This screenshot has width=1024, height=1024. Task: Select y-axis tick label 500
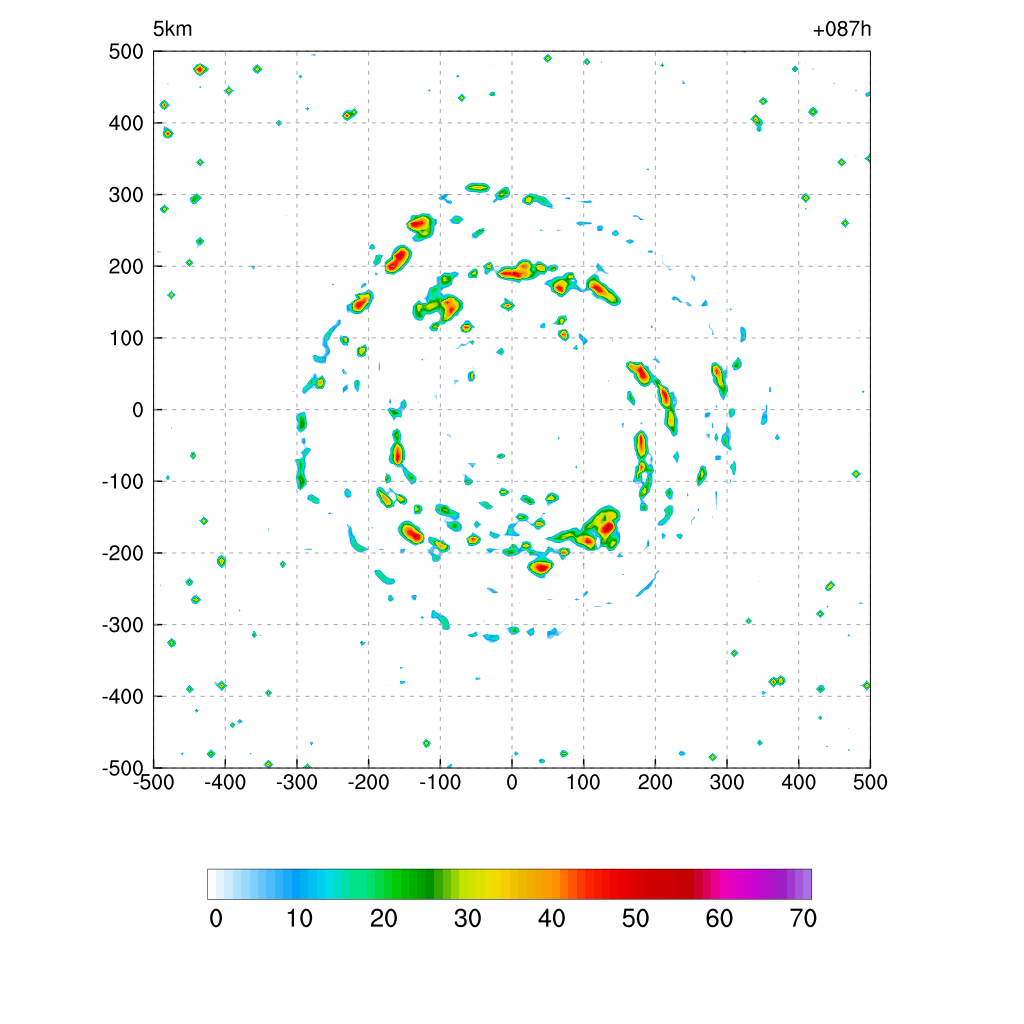[x=126, y=52]
